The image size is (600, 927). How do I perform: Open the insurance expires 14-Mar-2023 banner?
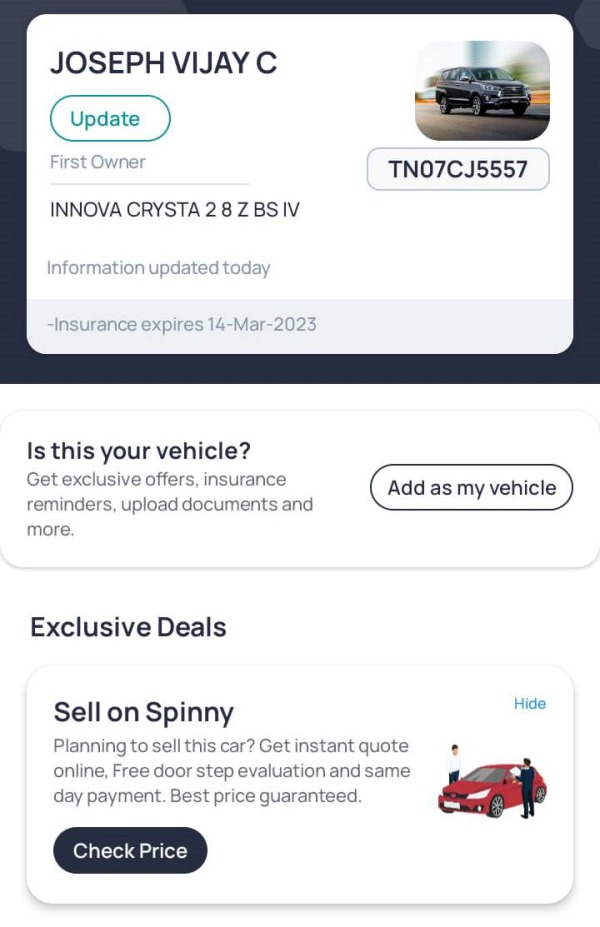point(182,325)
